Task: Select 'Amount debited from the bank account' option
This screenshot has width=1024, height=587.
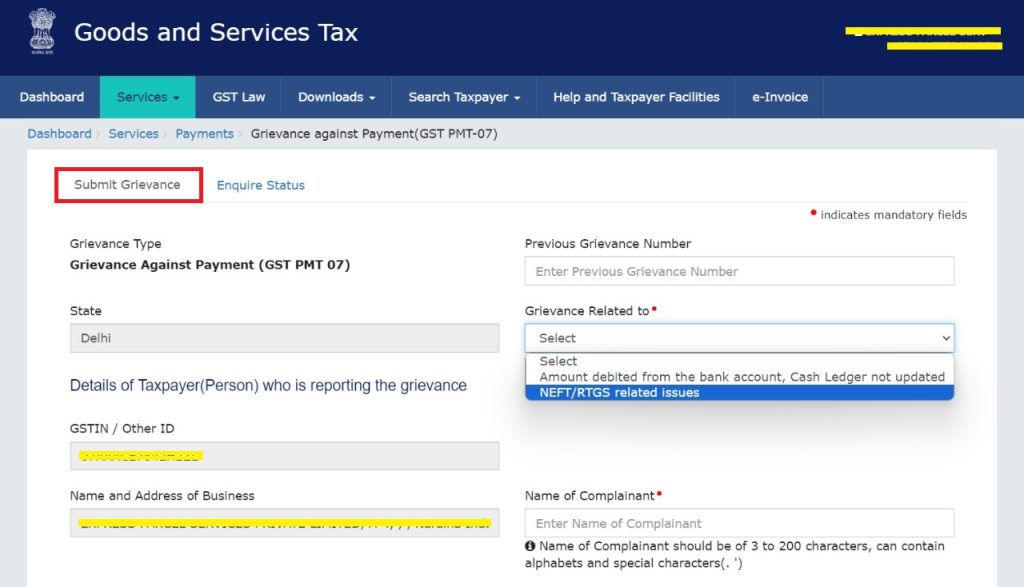Action: click(741, 377)
